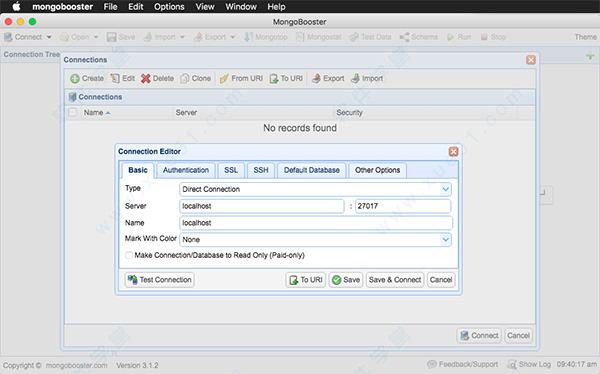Enable Make Connection/Database Read Only checkbox
This screenshot has height=374, width=600.
click(x=129, y=255)
